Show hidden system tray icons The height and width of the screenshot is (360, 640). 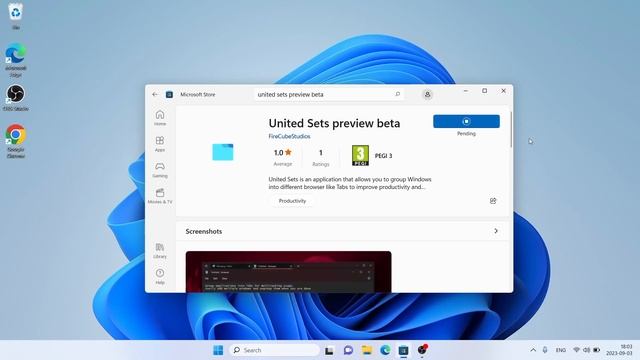(533, 350)
